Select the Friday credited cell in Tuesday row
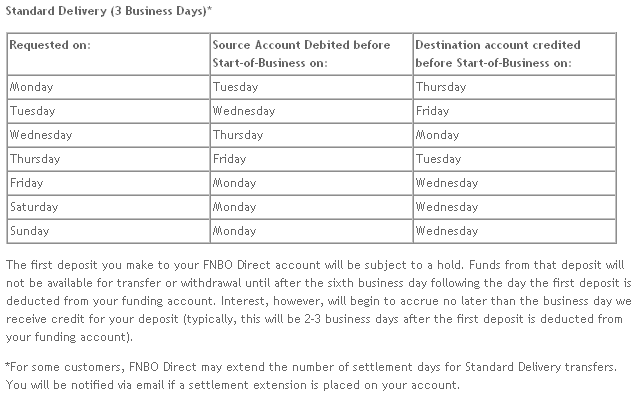 click(x=514, y=111)
